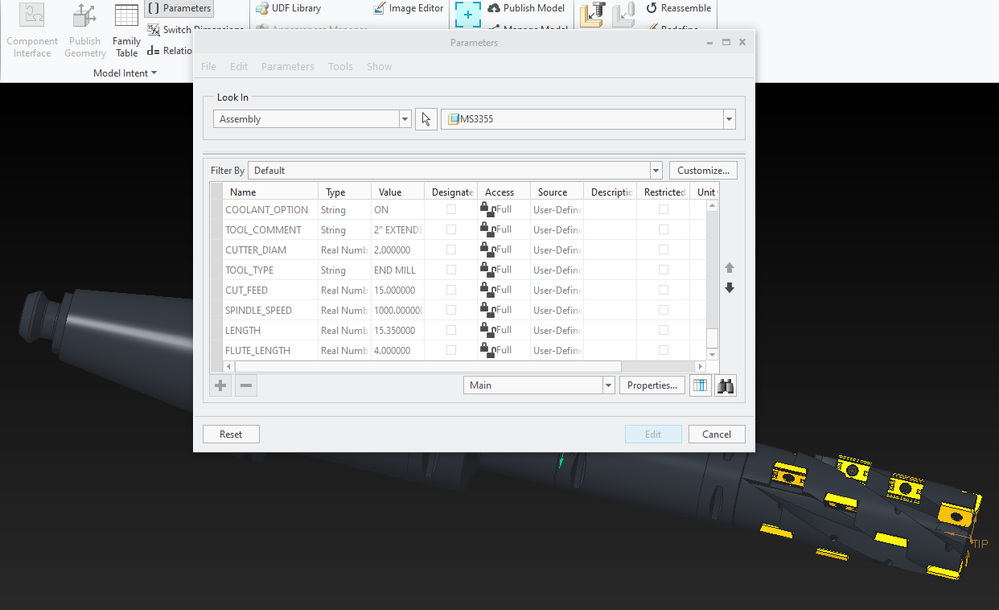
Task: Open the Edit menu in Parameters dialog
Action: 239,66
